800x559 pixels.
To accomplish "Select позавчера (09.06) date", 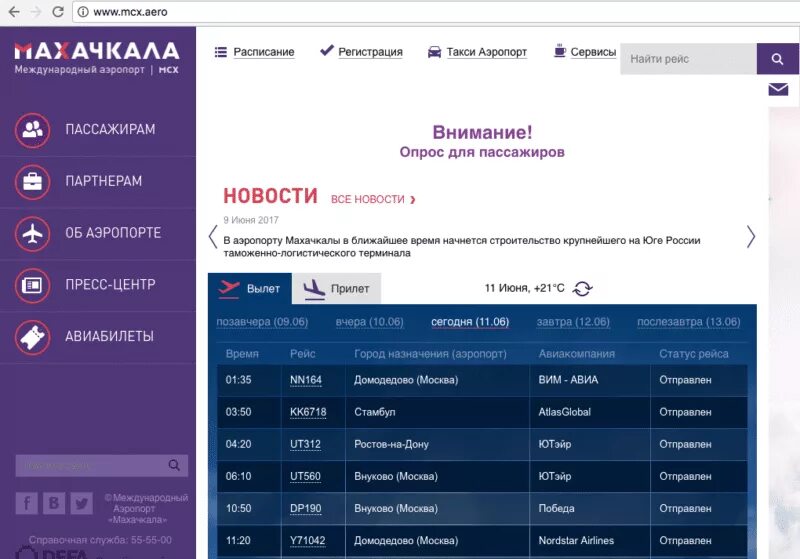I will tap(262, 322).
